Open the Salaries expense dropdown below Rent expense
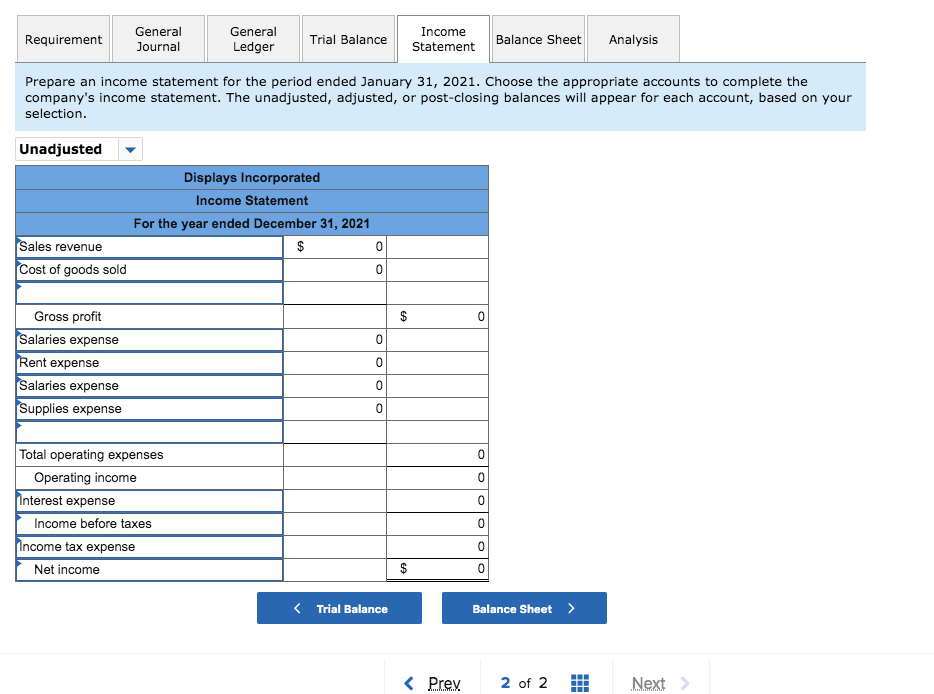934x694 pixels. [150, 386]
